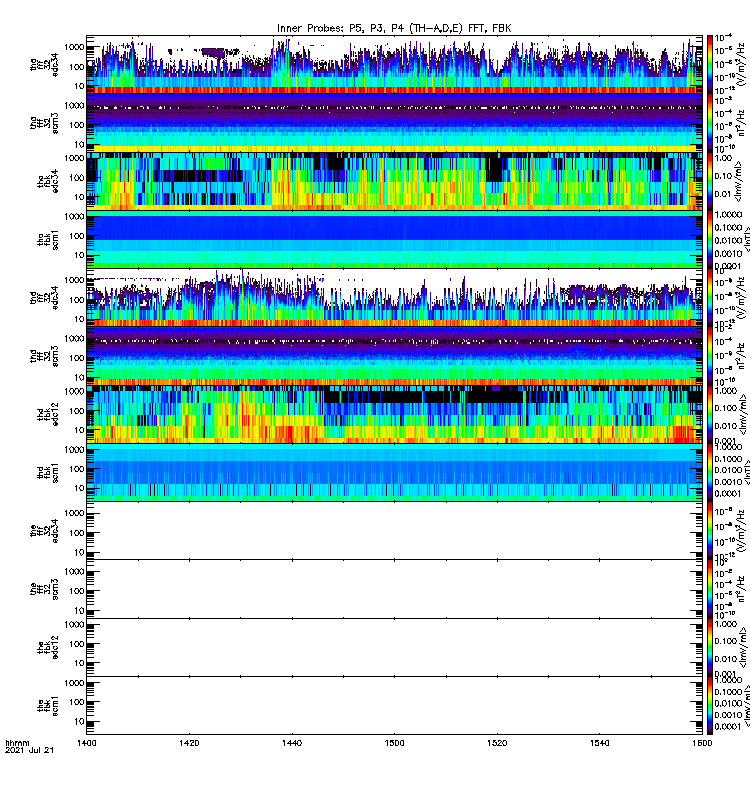Click inside the tha fbk edc34 spectrogram
The image size is (750, 800).
(394, 181)
